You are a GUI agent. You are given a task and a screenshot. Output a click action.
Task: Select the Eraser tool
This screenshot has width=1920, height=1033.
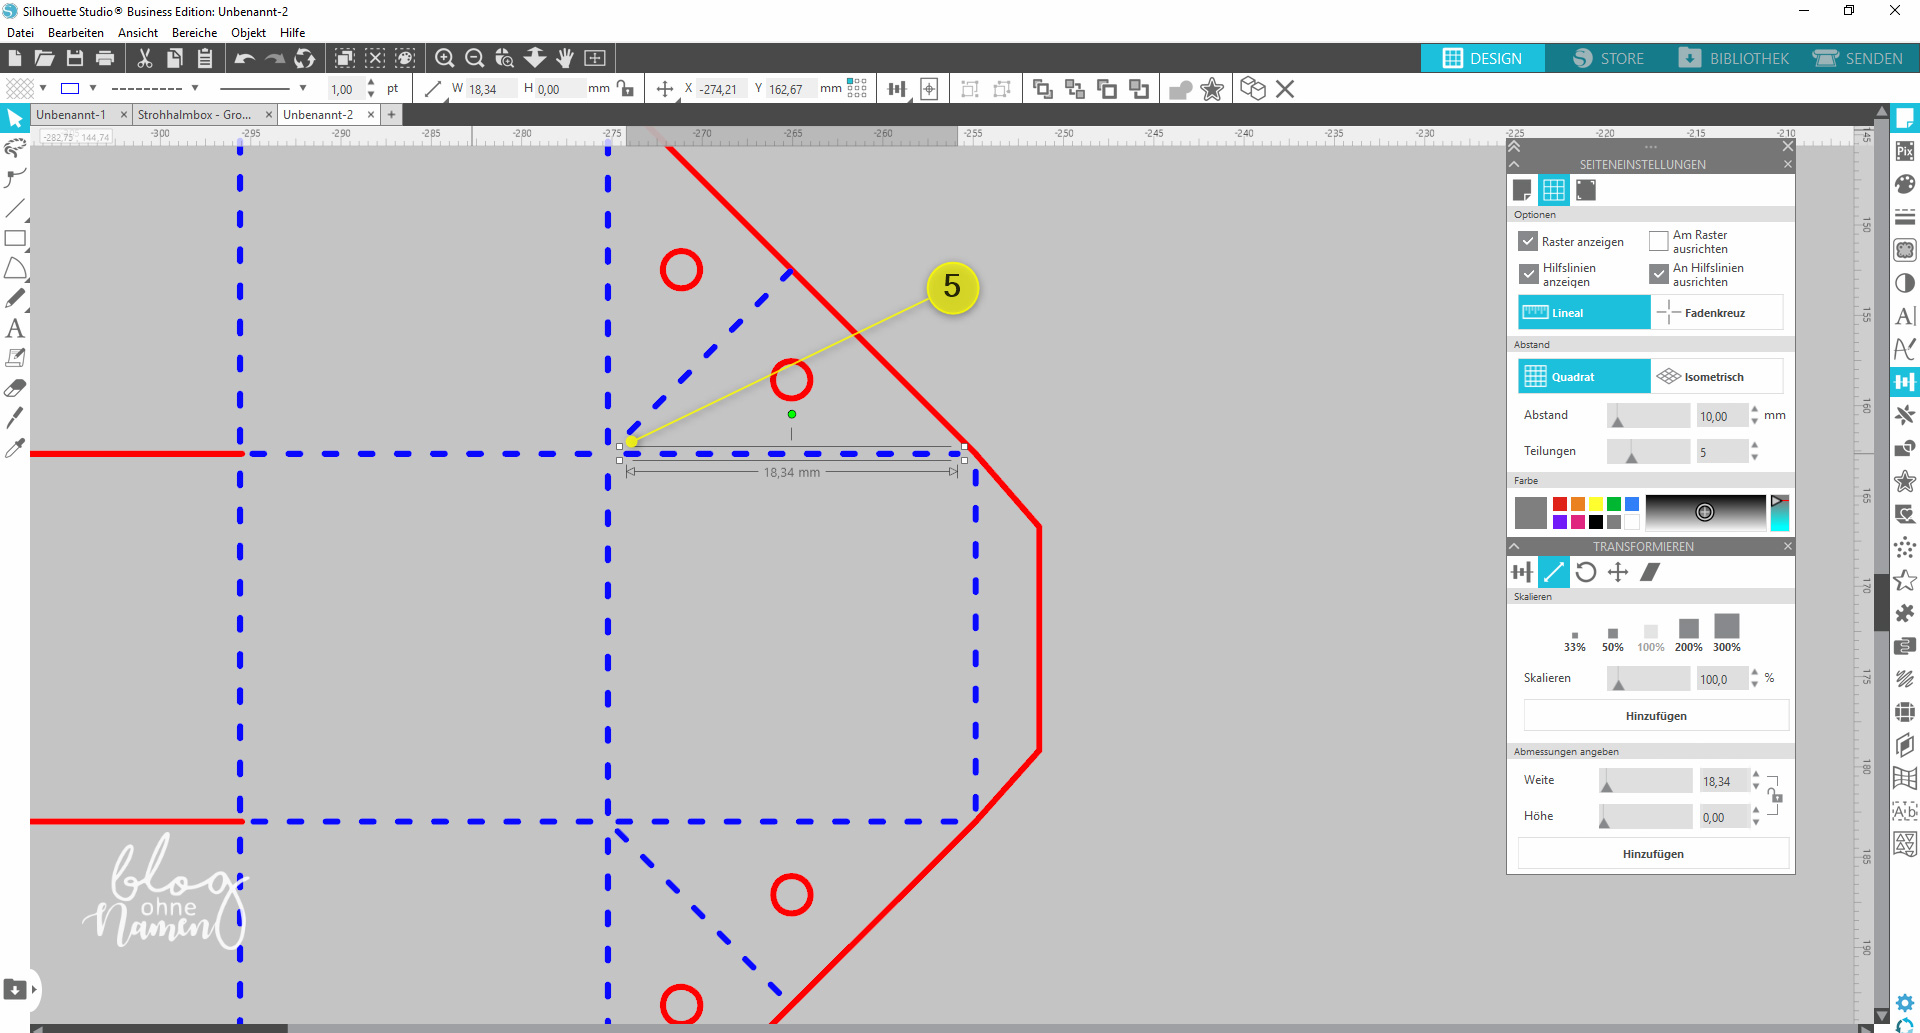click(x=15, y=388)
